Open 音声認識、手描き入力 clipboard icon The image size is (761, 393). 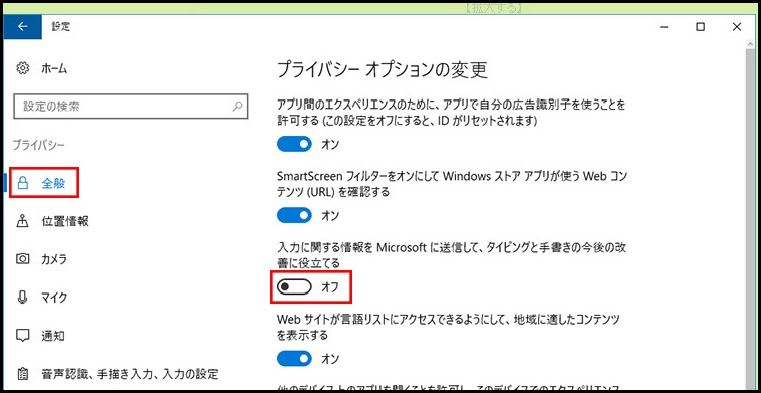22,374
